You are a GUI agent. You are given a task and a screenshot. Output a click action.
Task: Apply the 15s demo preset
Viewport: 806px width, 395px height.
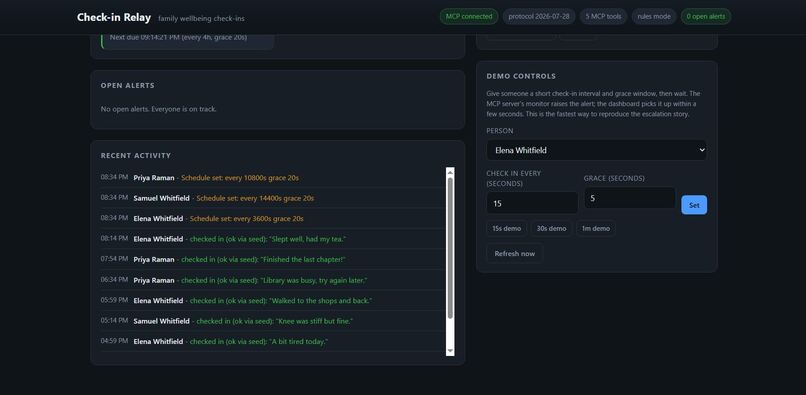pos(506,228)
